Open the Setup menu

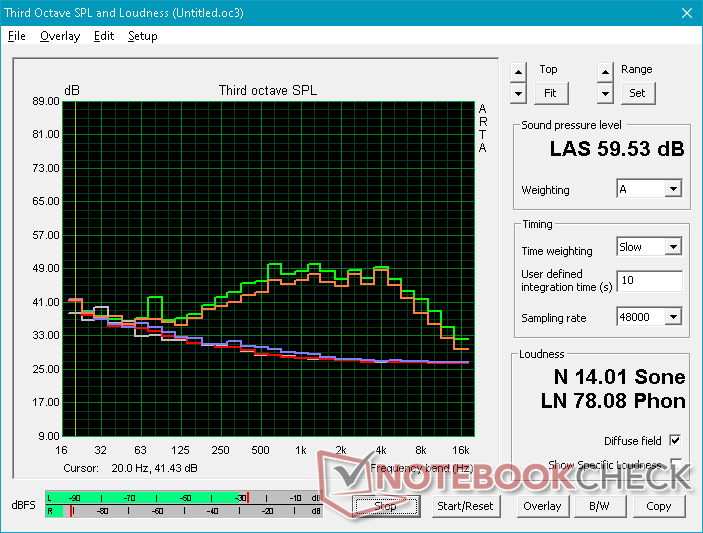coord(143,36)
